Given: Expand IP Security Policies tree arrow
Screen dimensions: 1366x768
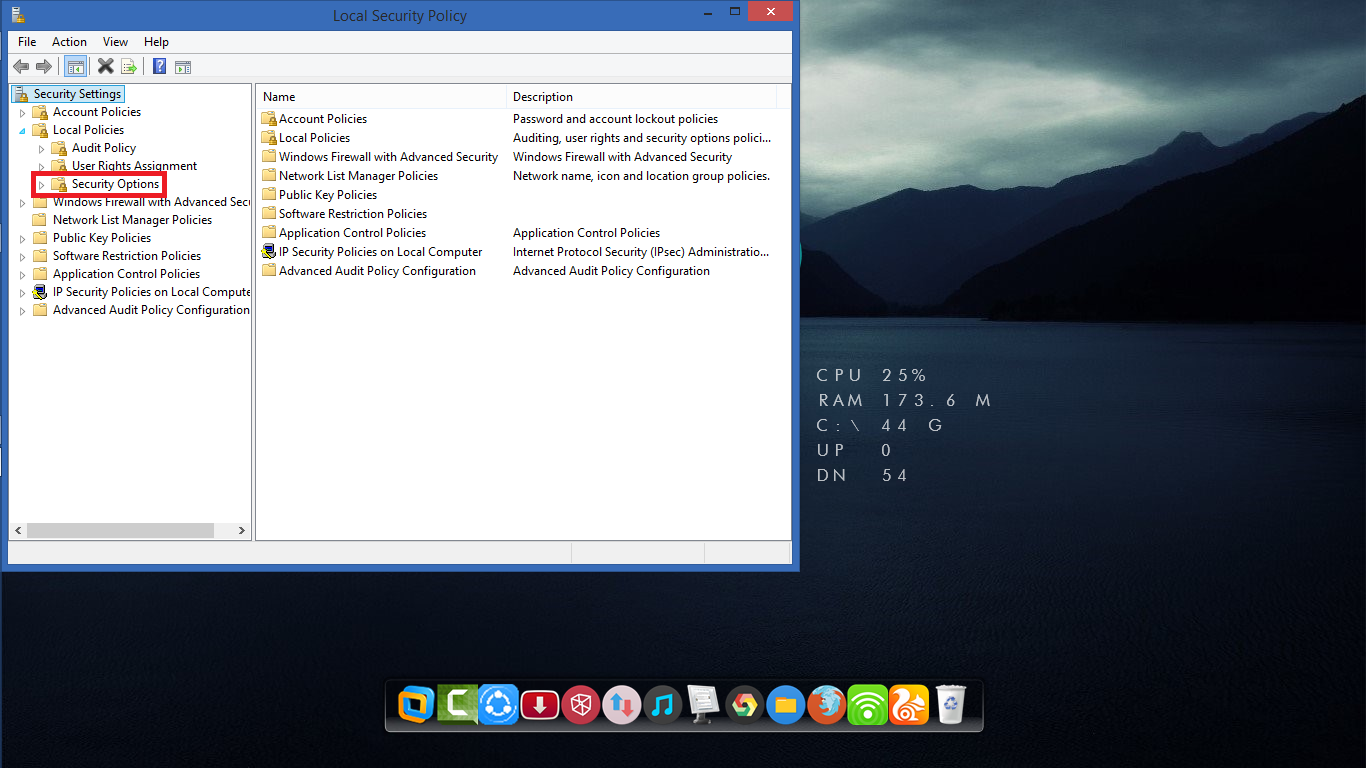Looking at the screenshot, I should click(23, 293).
